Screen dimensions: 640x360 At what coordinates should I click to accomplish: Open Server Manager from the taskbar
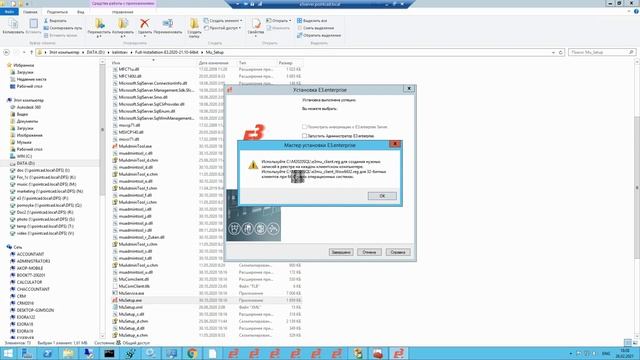point(27,353)
